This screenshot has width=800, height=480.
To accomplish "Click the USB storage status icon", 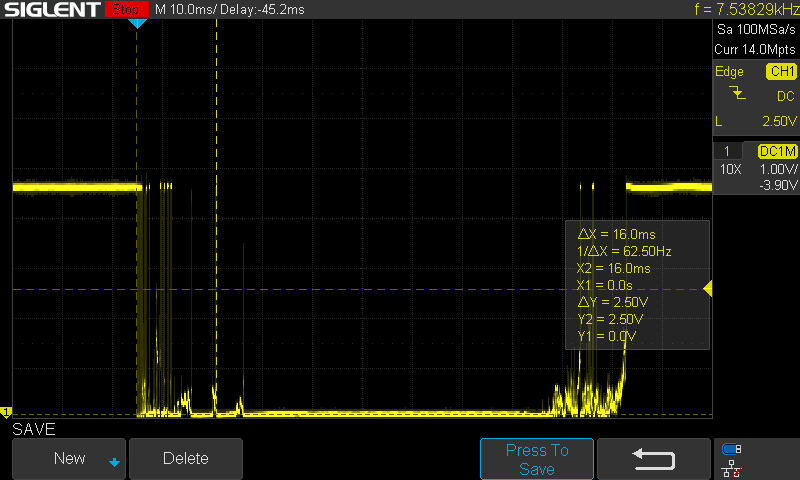I will coord(732,449).
